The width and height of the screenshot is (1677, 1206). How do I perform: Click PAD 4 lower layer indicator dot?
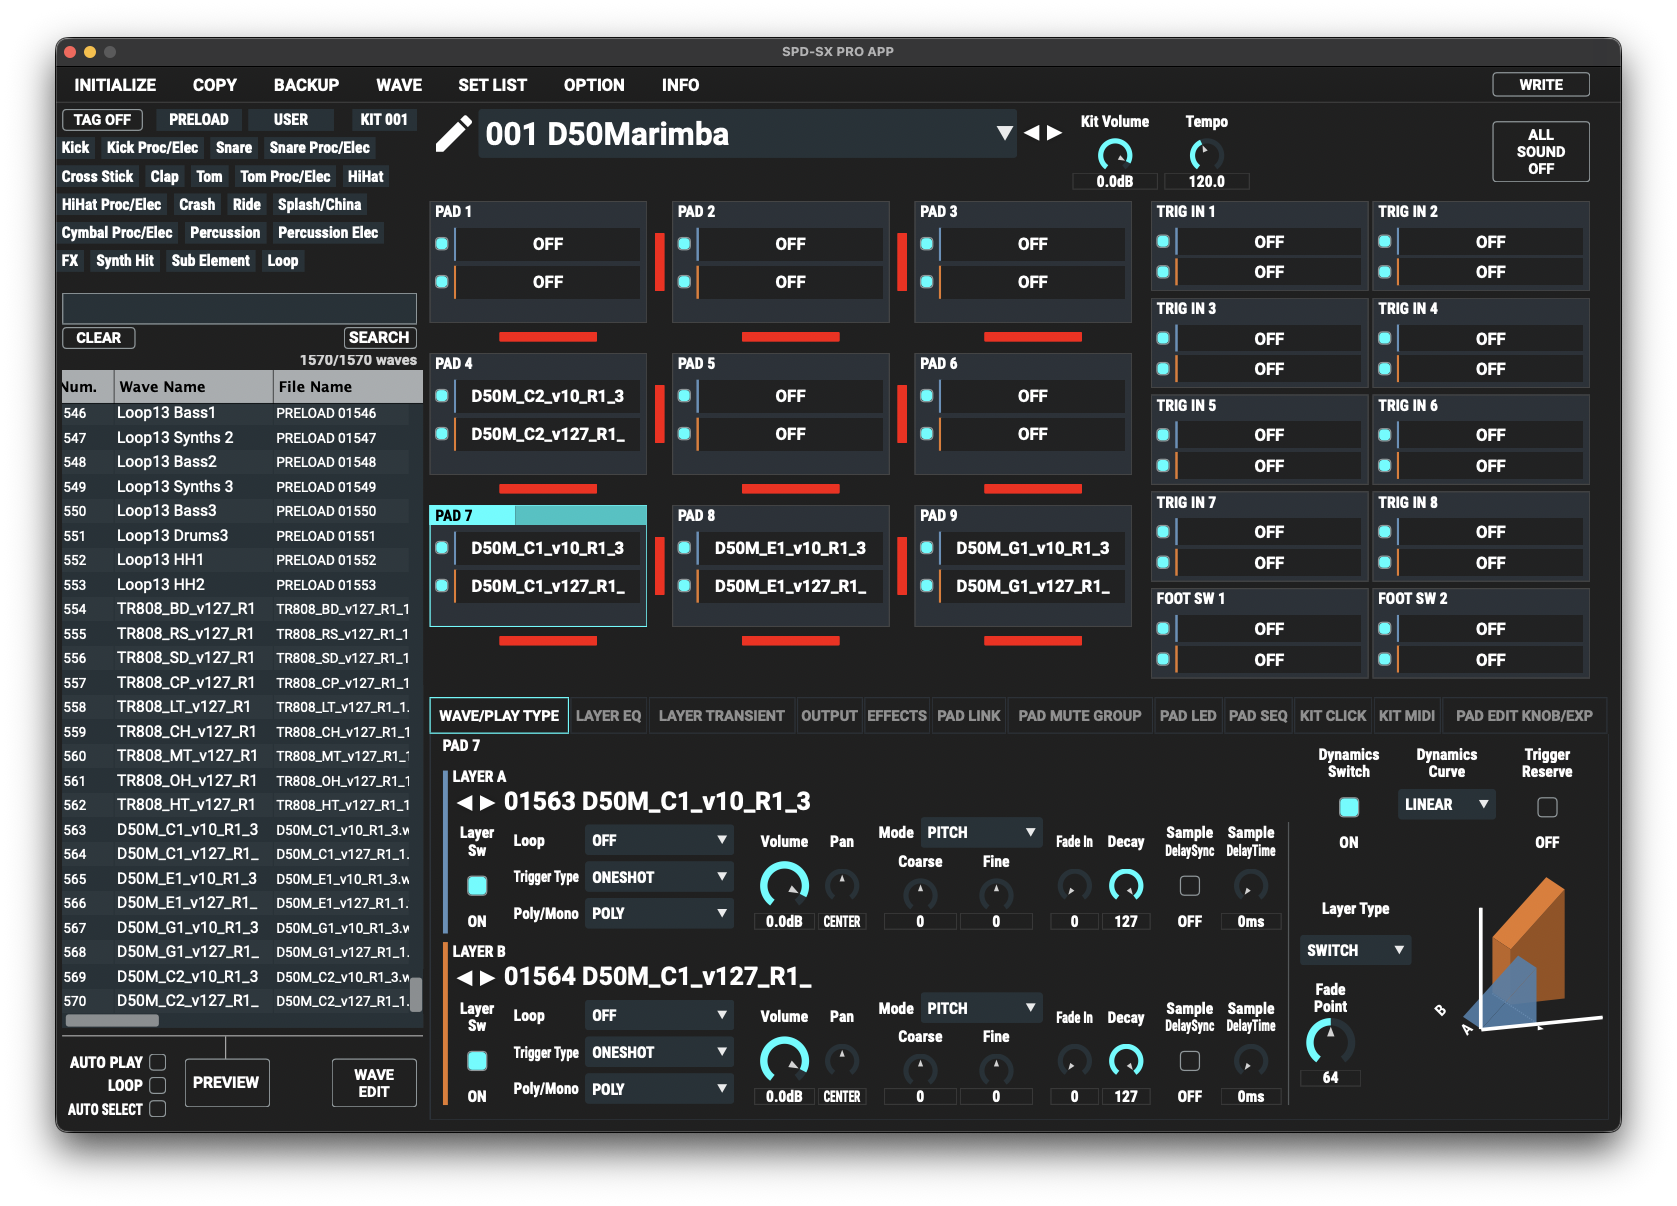click(x=441, y=434)
